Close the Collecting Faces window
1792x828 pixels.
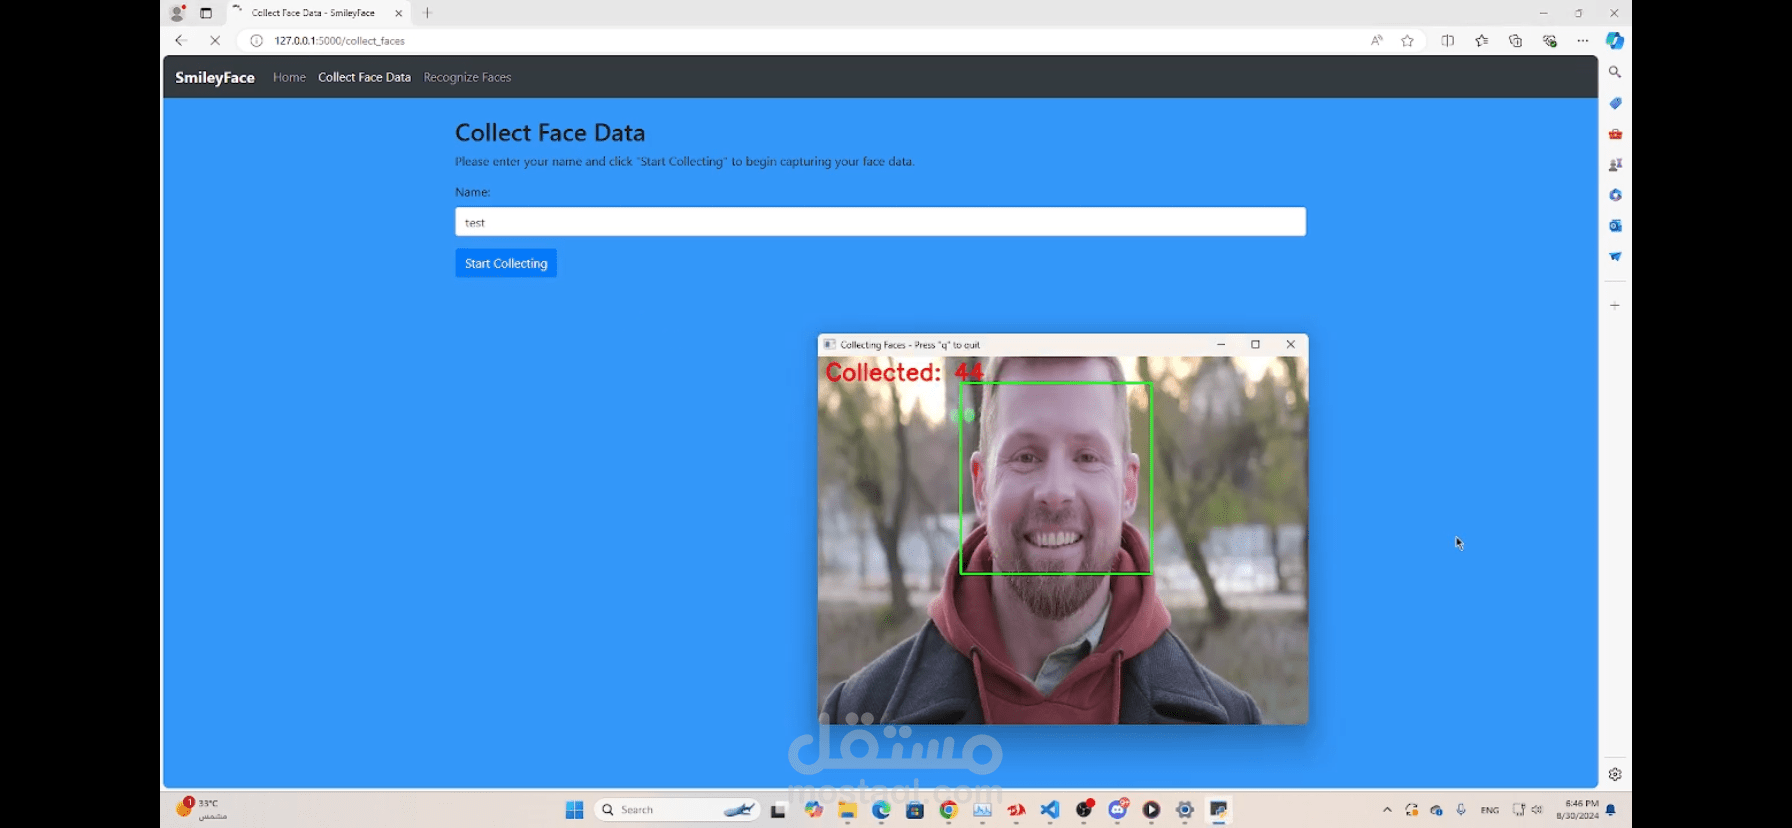click(x=1291, y=344)
